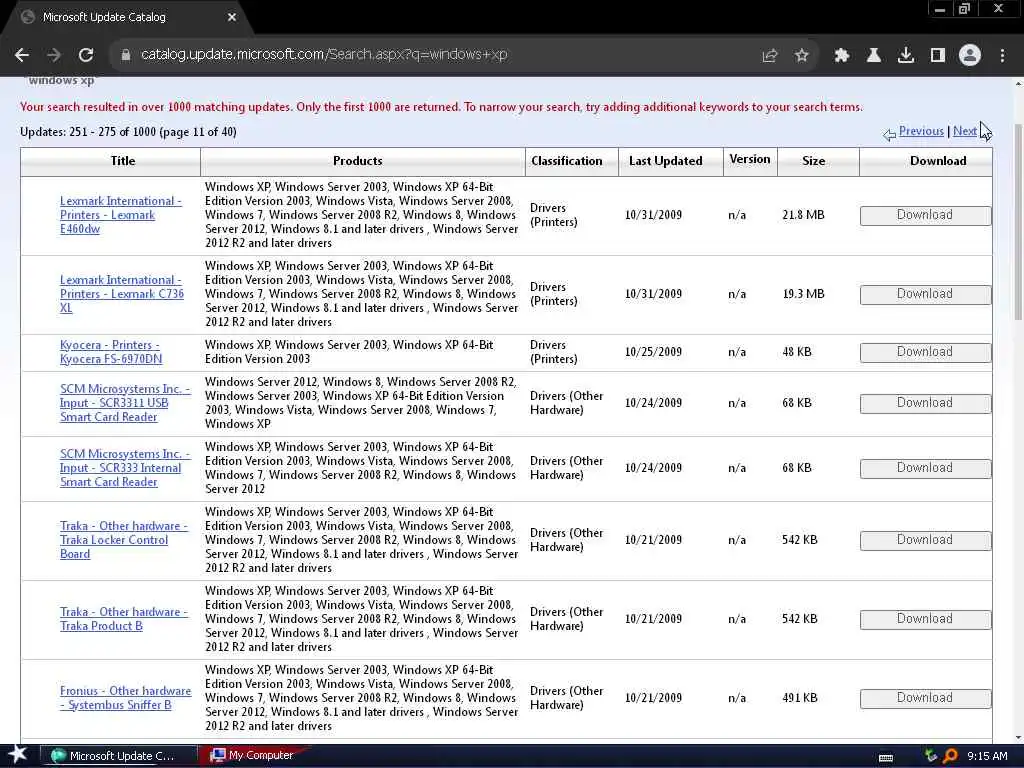Open the Lexmark C736 XL update link
This screenshot has height=768, width=1024.
coord(121,294)
